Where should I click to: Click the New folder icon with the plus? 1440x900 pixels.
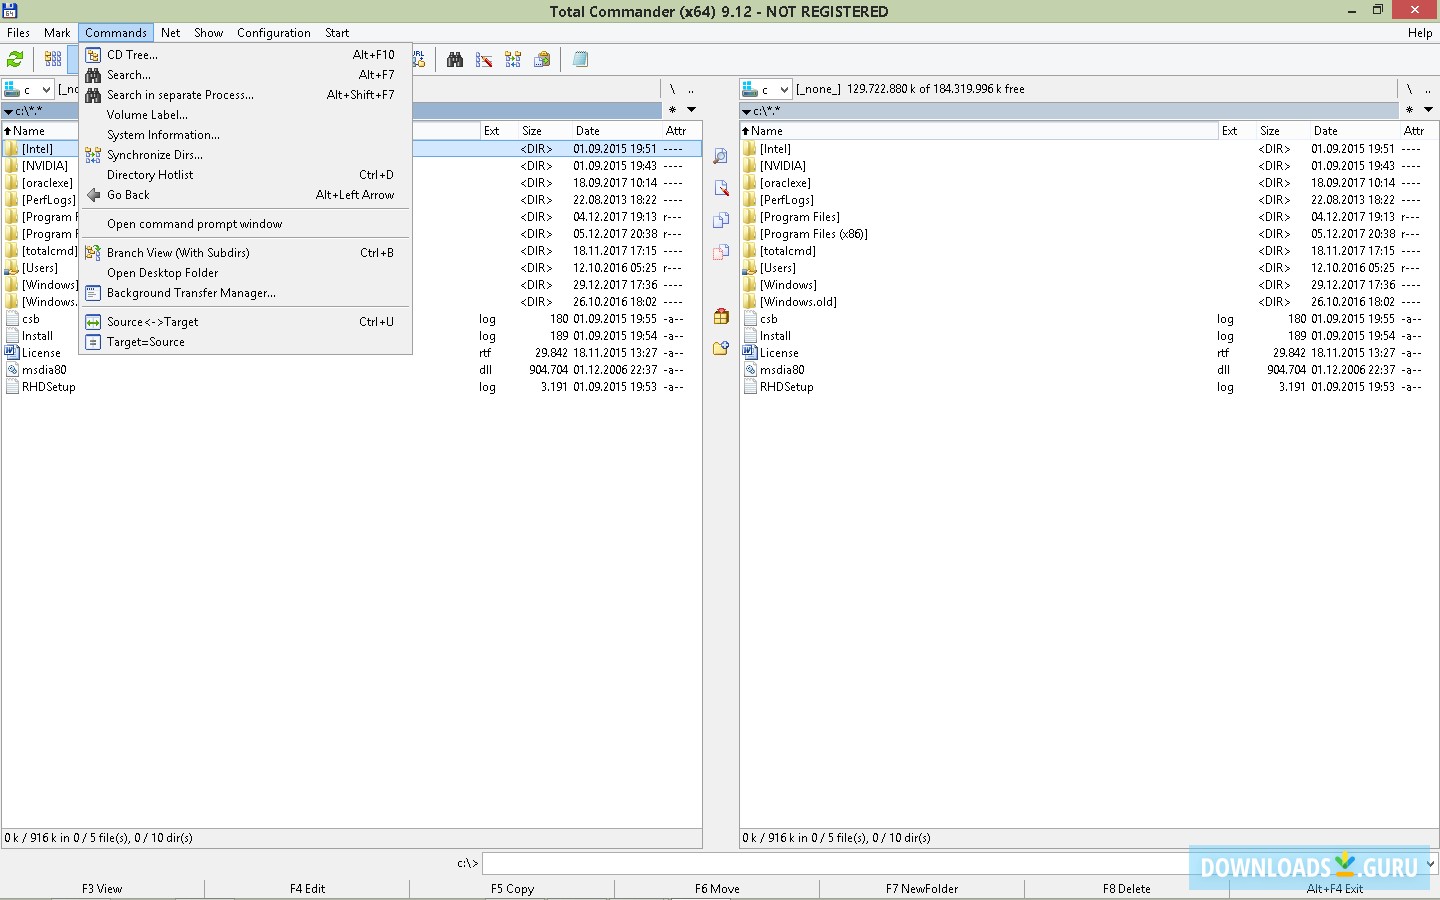[x=721, y=347]
